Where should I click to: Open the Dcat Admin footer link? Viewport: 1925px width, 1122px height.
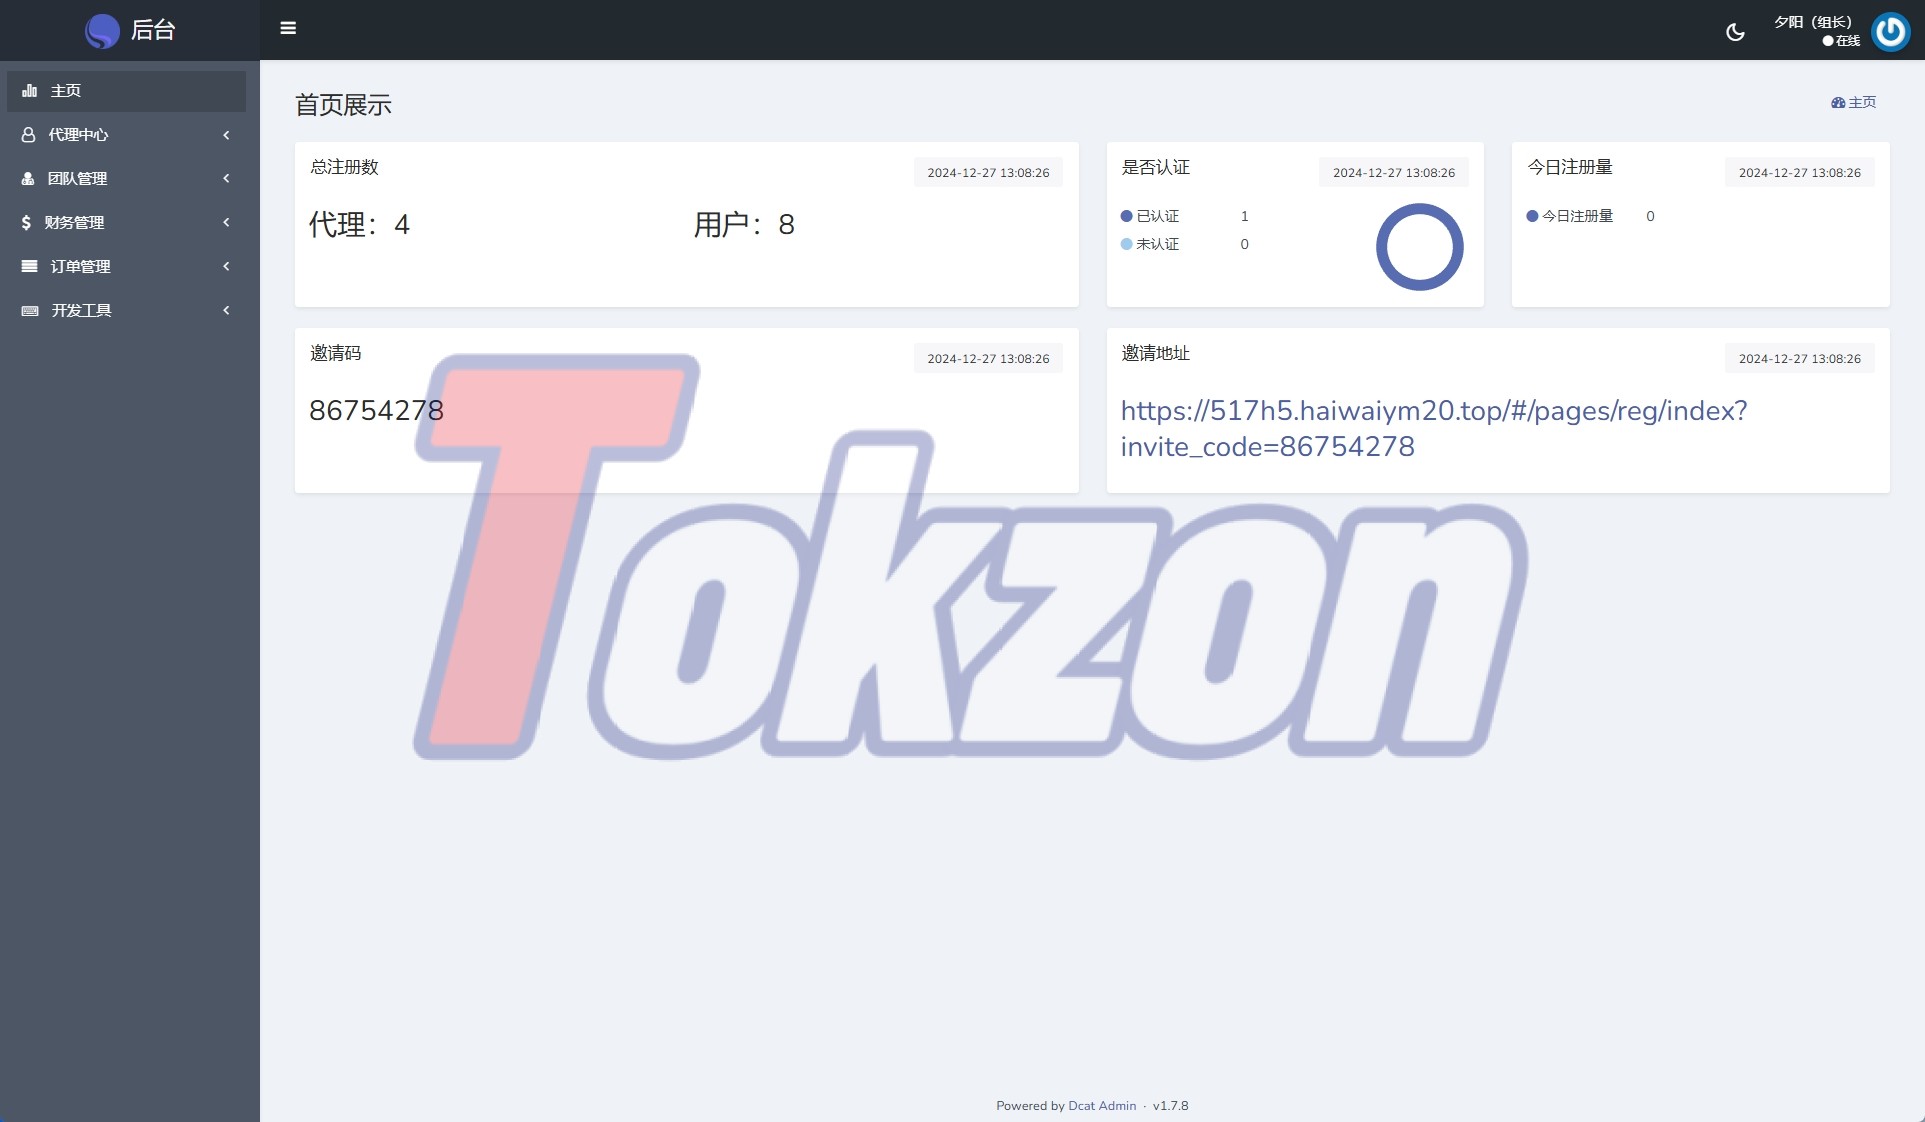(x=1102, y=1106)
